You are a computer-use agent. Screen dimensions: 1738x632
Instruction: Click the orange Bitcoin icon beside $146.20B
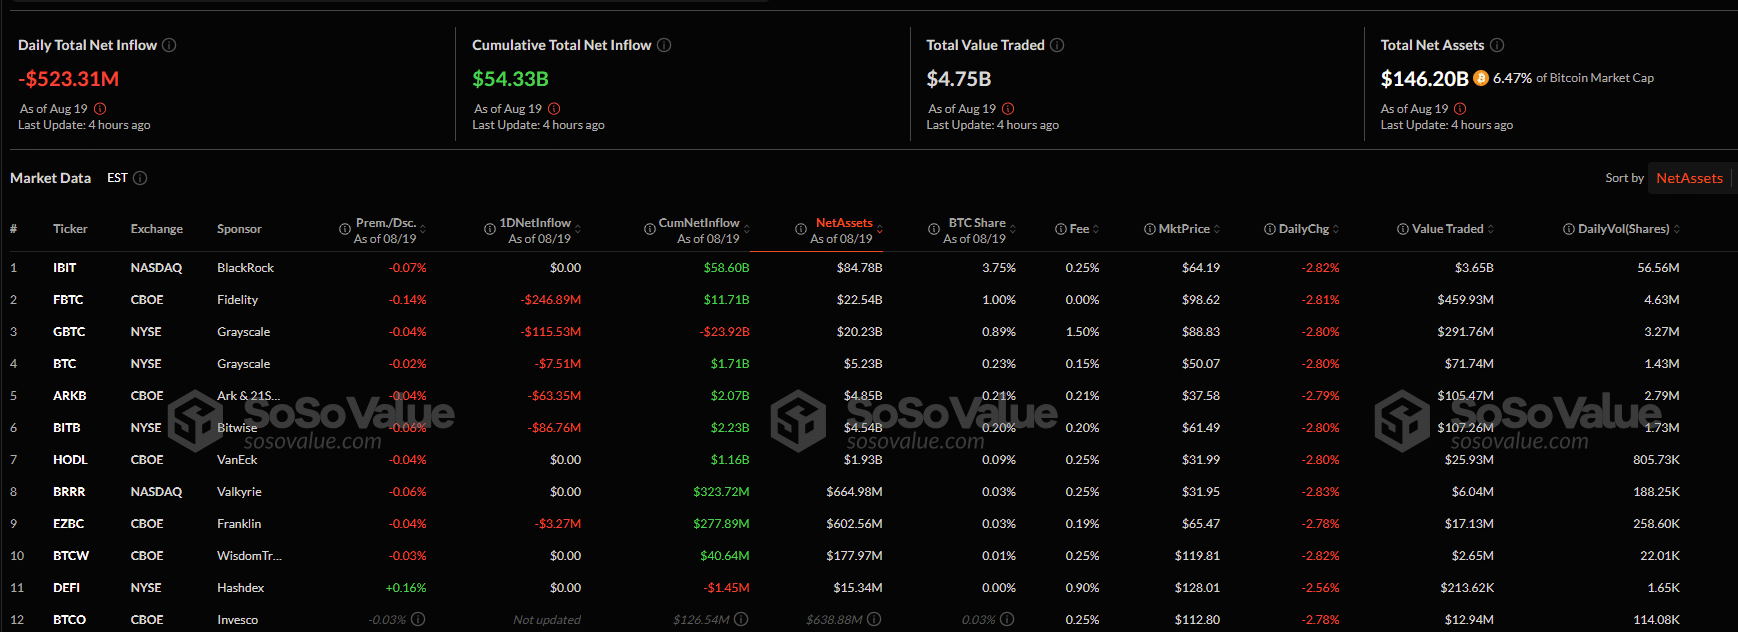1481,78
